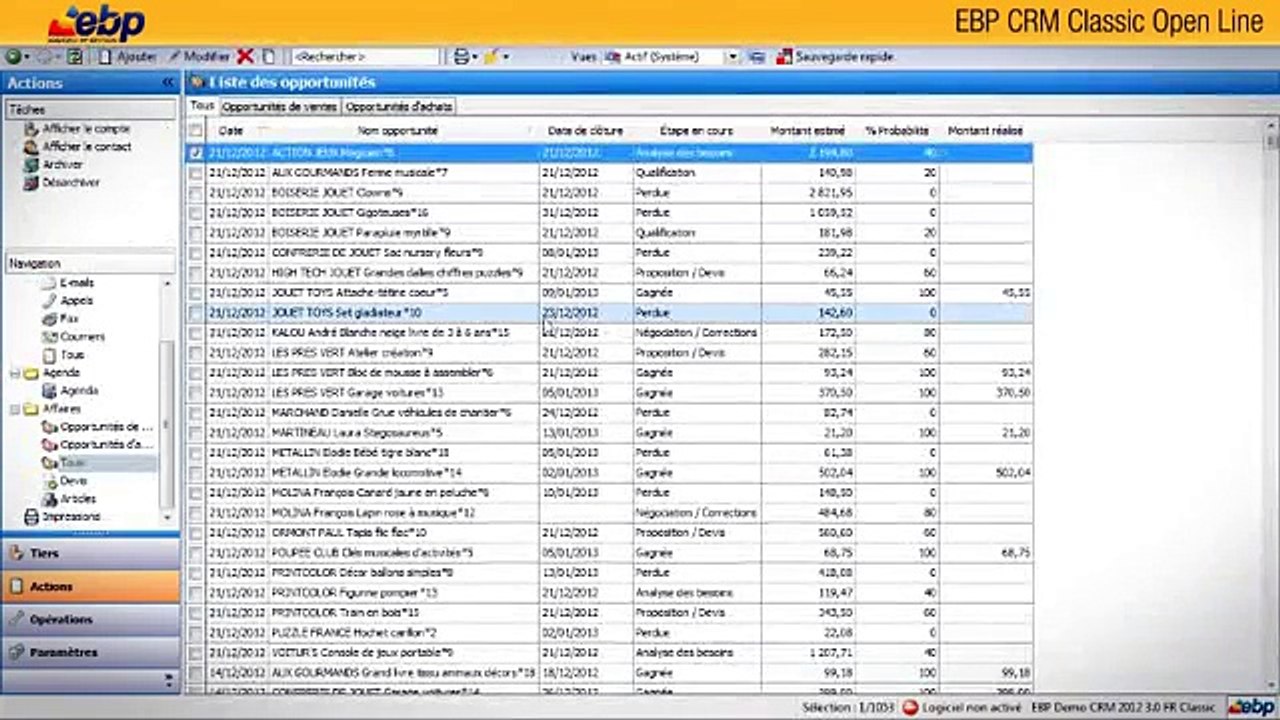The width and height of the screenshot is (1280, 720).
Task: Select the JOUET TOYS Set gladiateur row
Action: click(x=619, y=313)
